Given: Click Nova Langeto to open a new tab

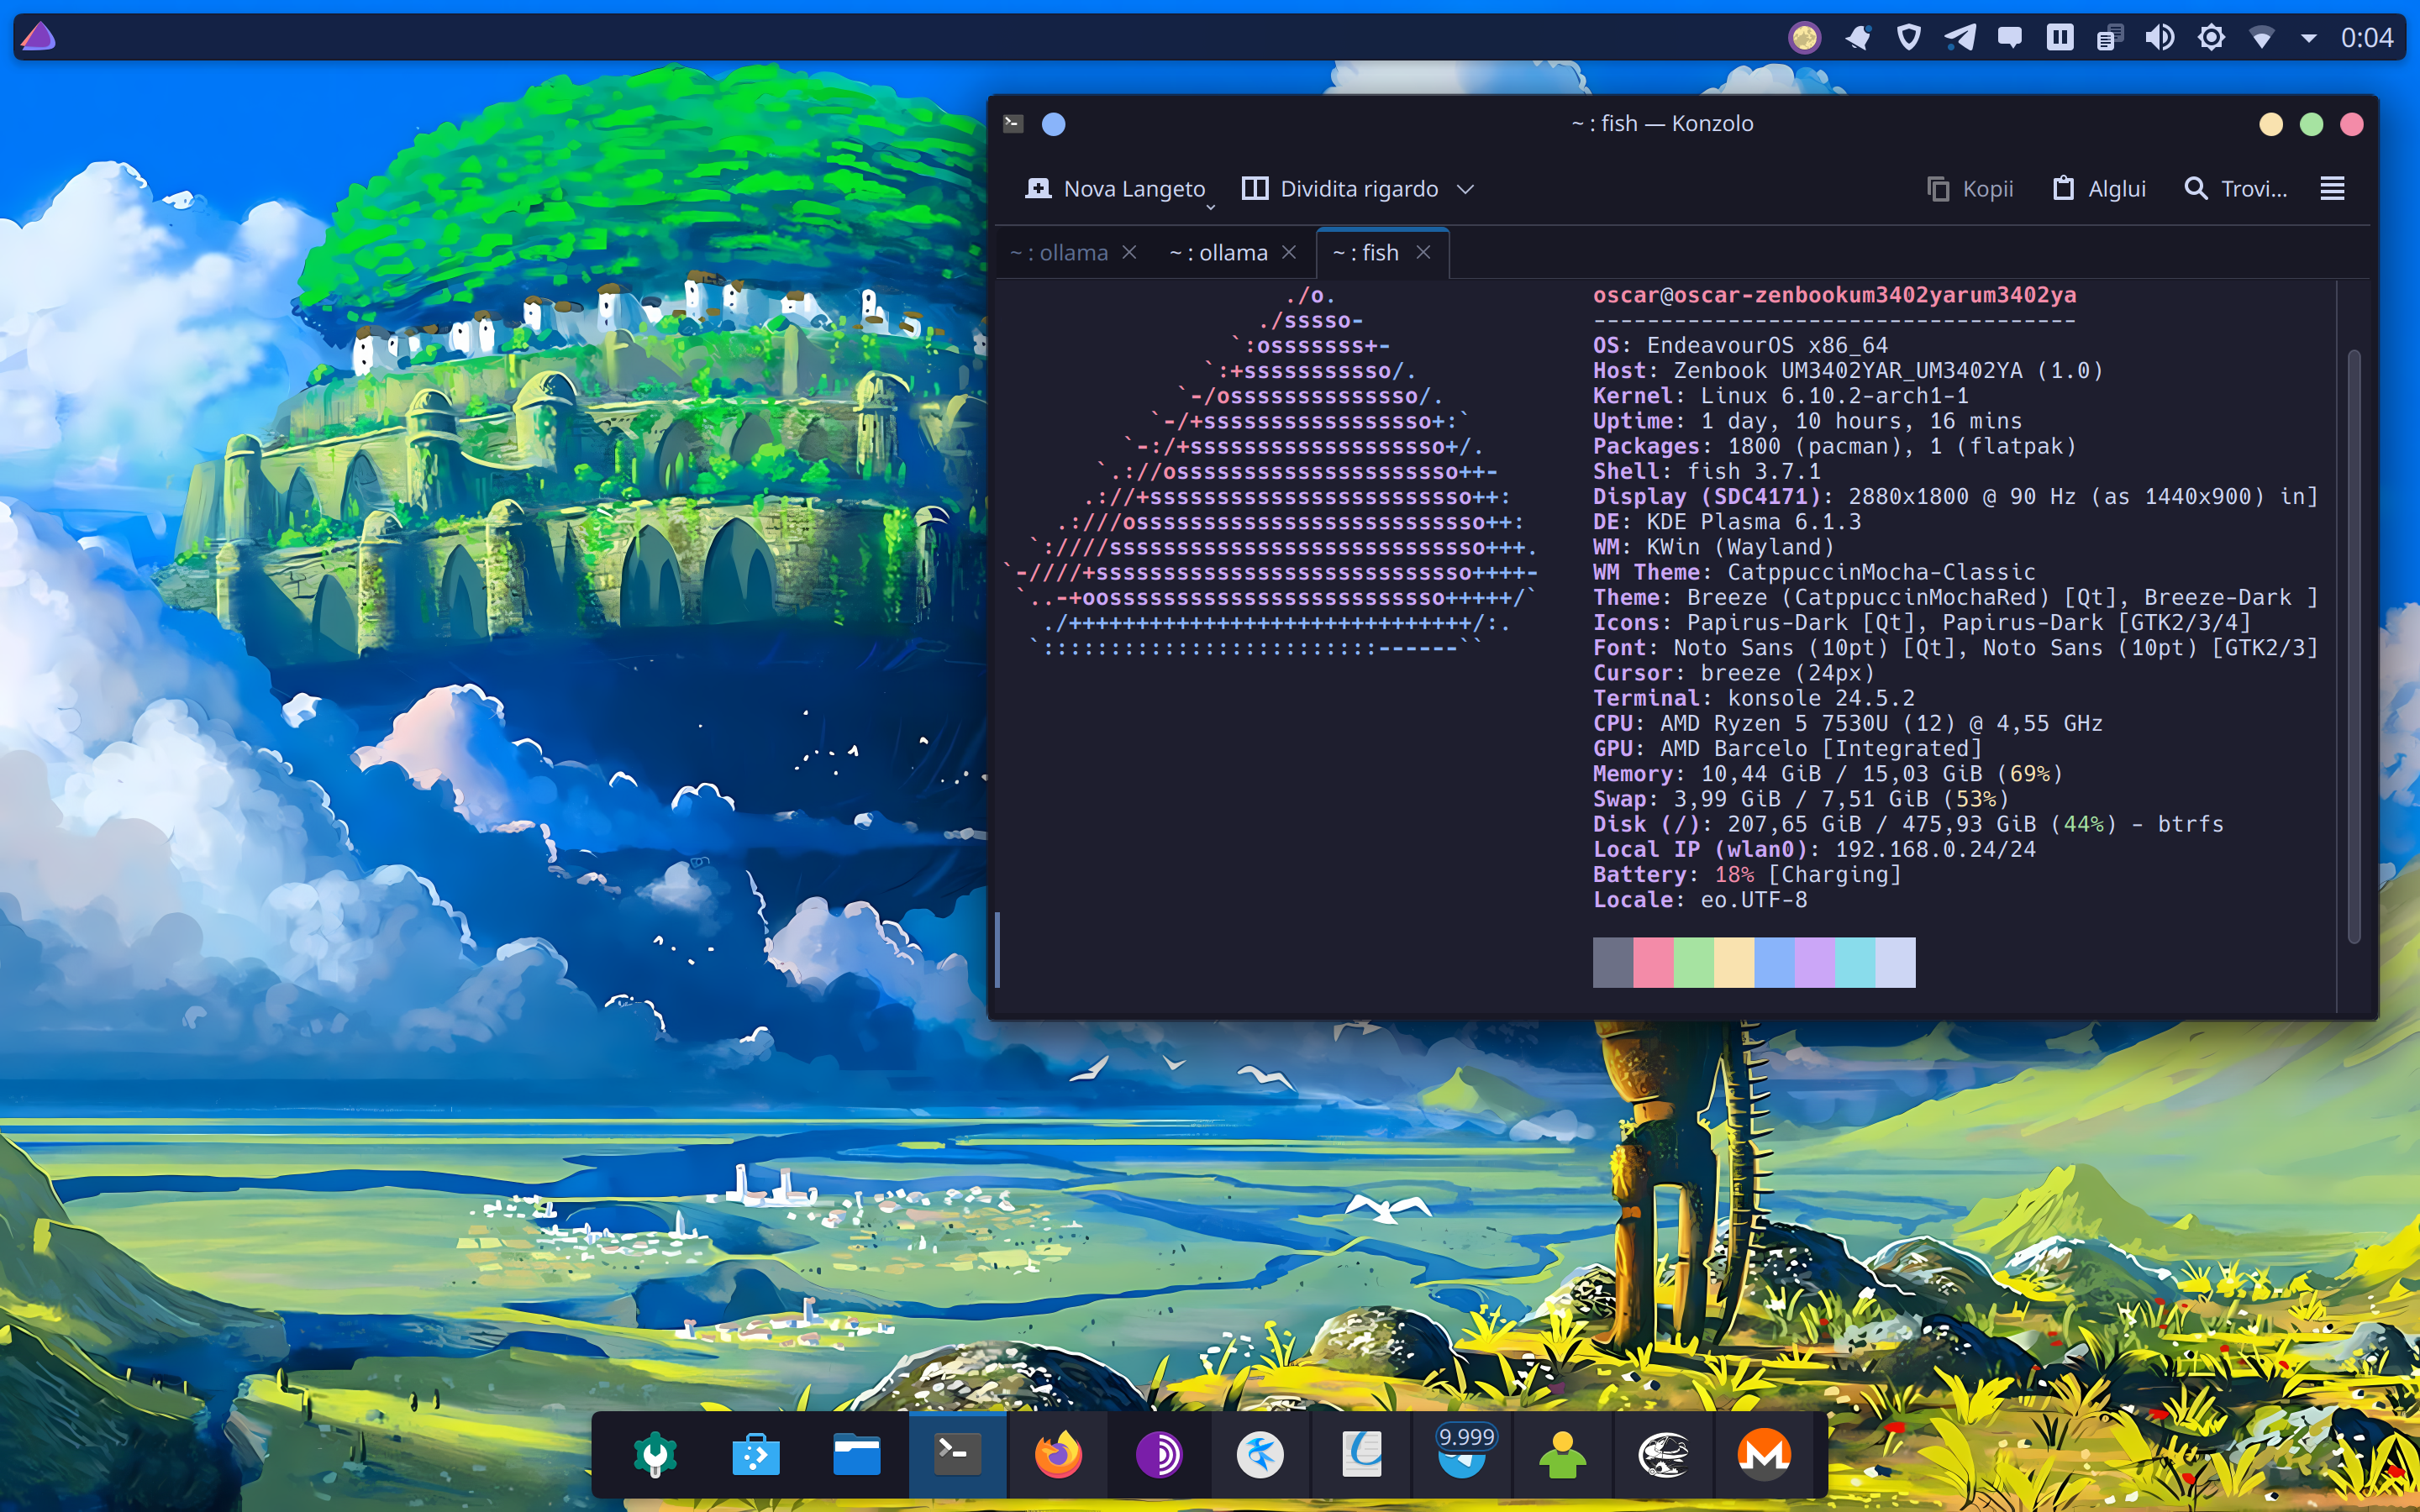Looking at the screenshot, I should (1115, 188).
